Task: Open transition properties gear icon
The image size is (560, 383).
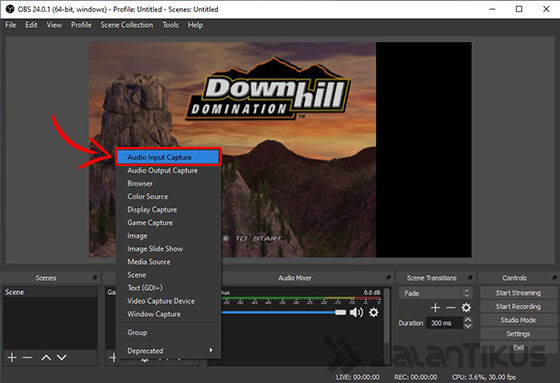Action: (x=466, y=308)
